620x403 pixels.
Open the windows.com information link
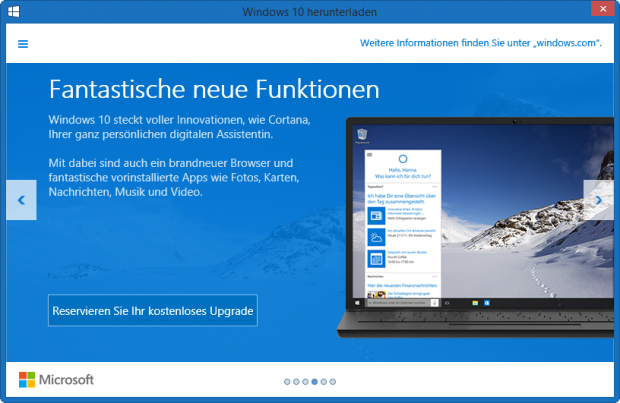[481, 43]
